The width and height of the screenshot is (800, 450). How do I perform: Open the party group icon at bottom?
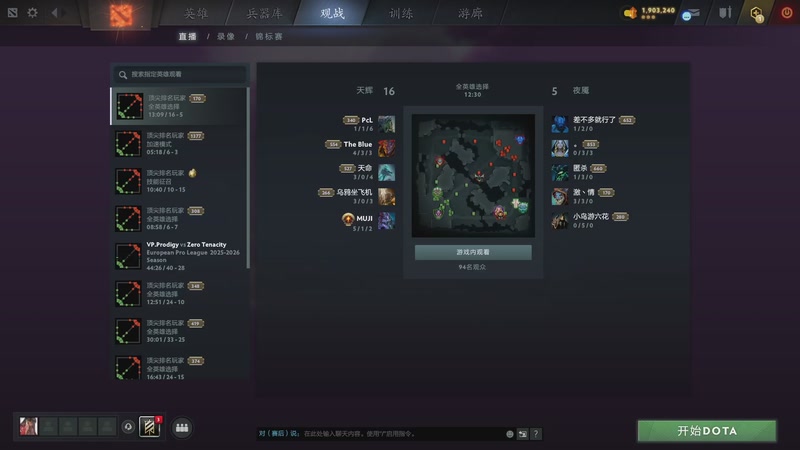(182, 428)
